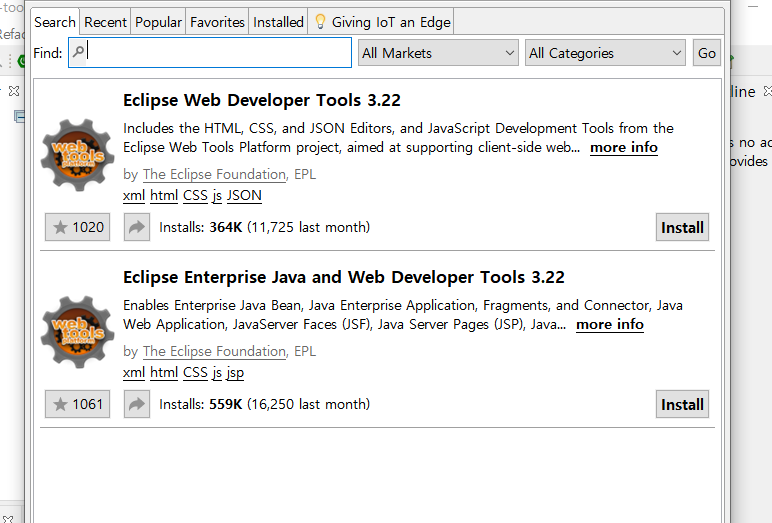
Task: Click the share arrow for Enterprise Java Tools
Action: point(137,404)
